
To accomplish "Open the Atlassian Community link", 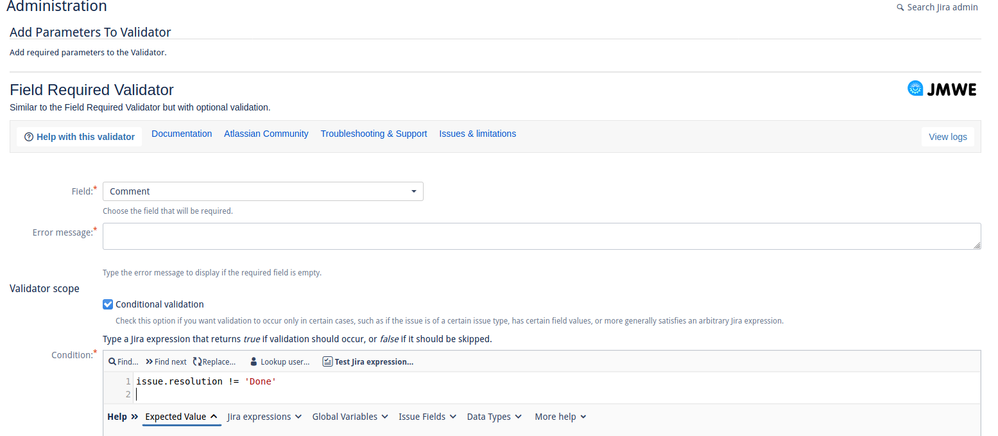I will click(x=266, y=134).
